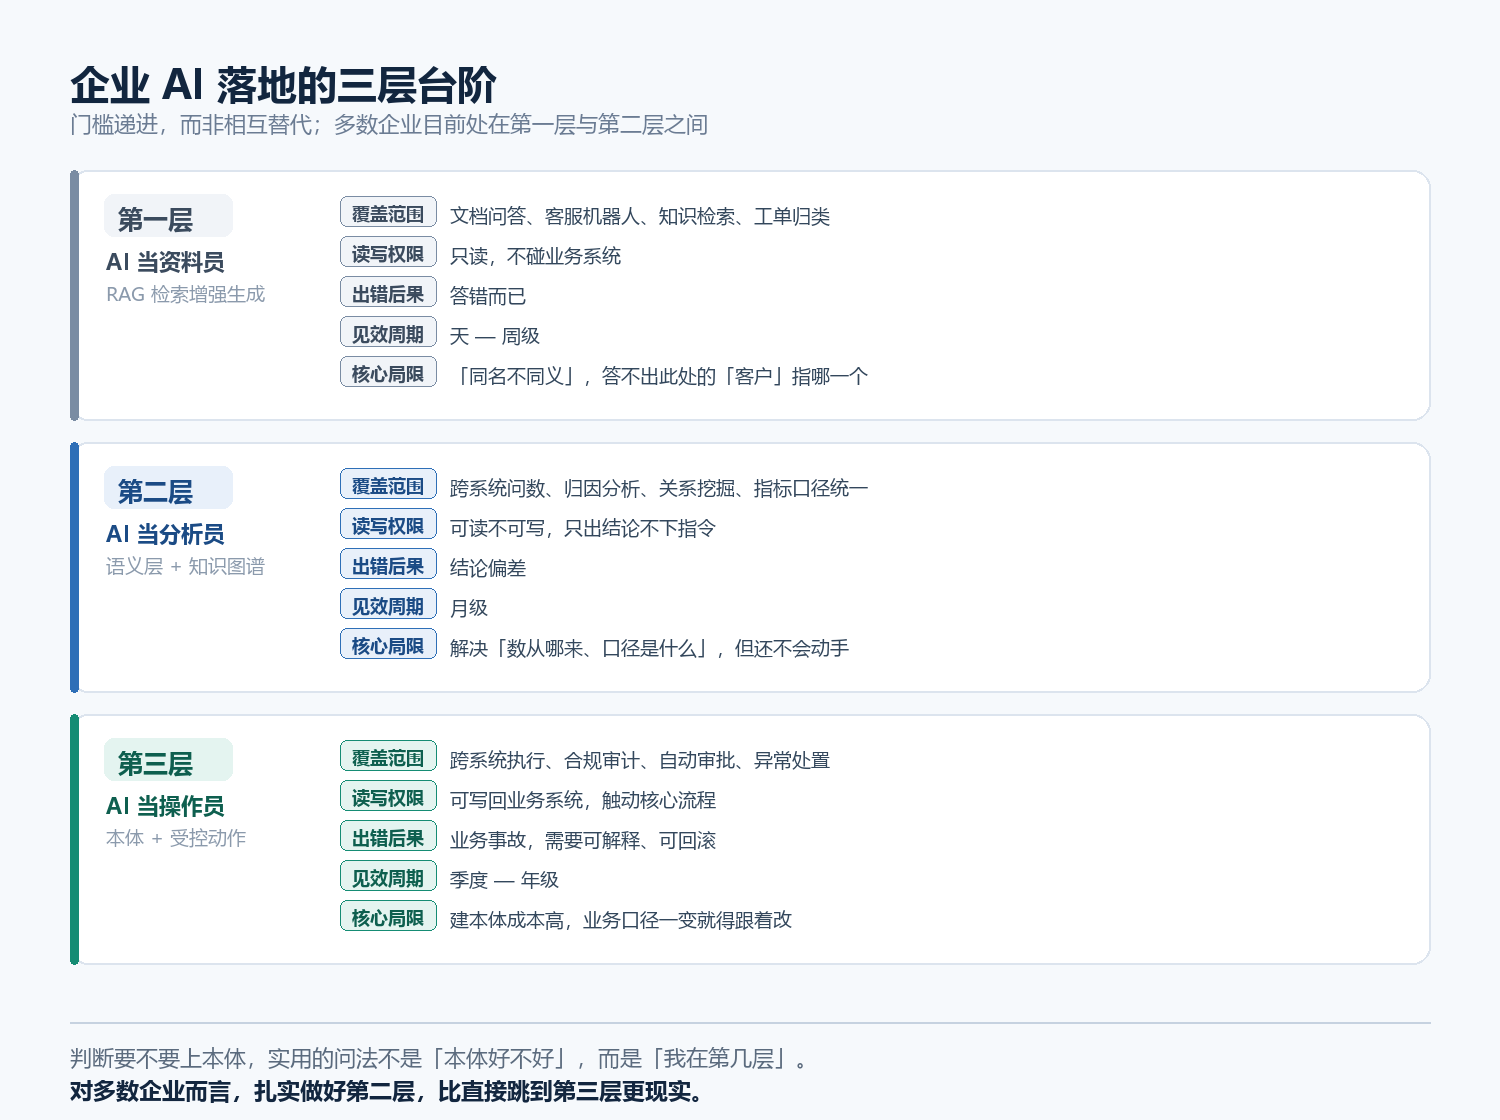Select the heading AI 当资料员
Screen dimensions: 1500x1120
[x=165, y=262]
